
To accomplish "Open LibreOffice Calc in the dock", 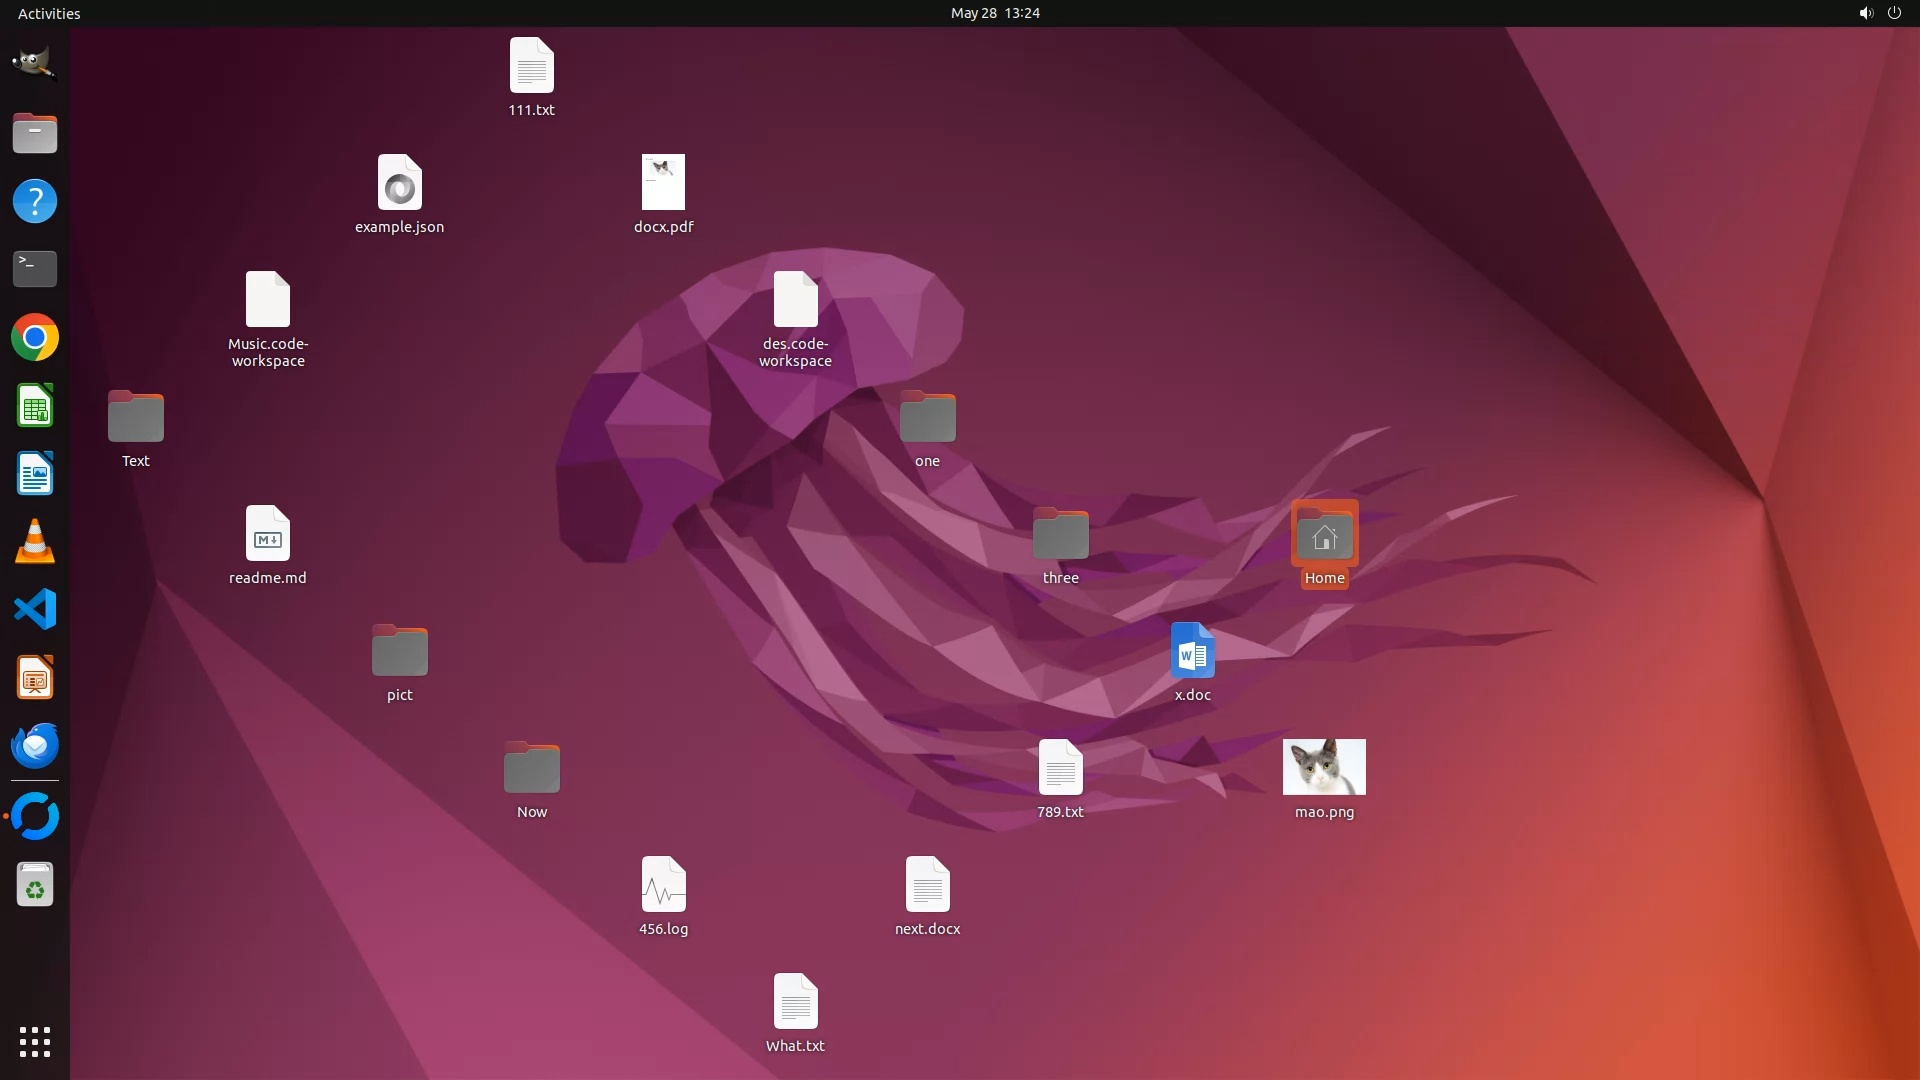I will tap(34, 406).
